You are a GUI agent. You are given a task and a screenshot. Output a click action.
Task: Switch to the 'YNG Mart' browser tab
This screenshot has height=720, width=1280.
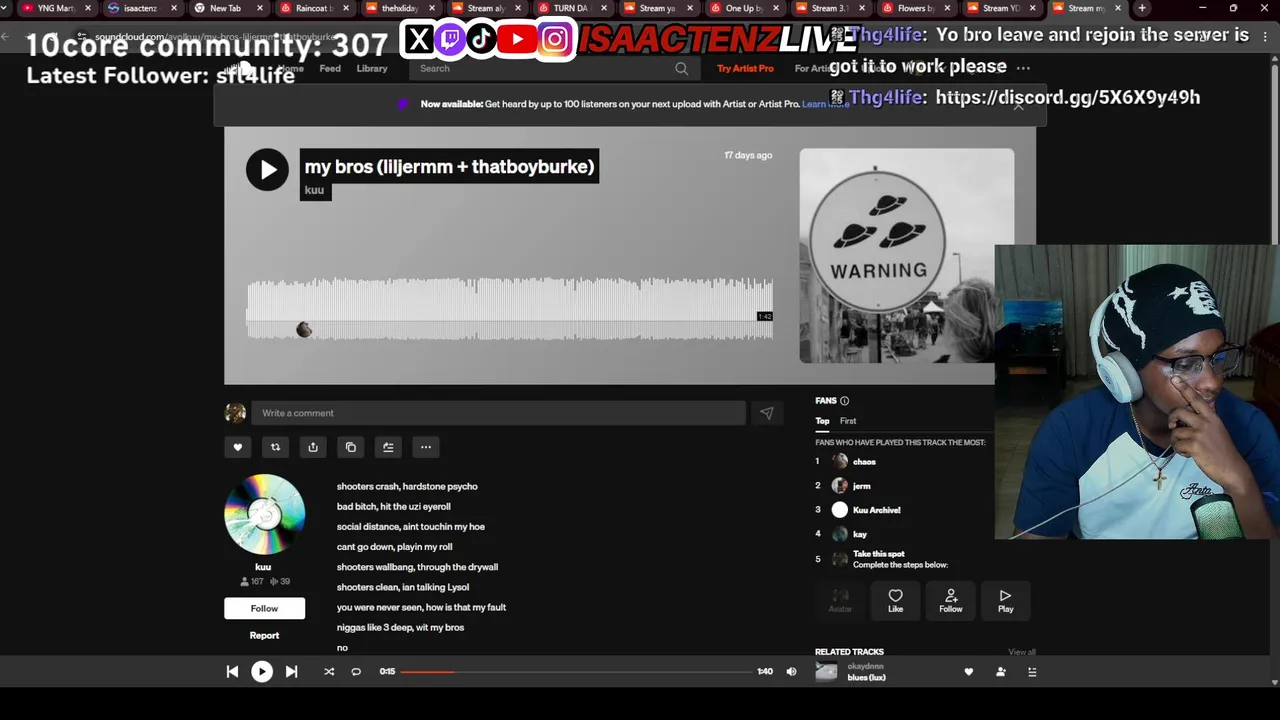point(56,8)
